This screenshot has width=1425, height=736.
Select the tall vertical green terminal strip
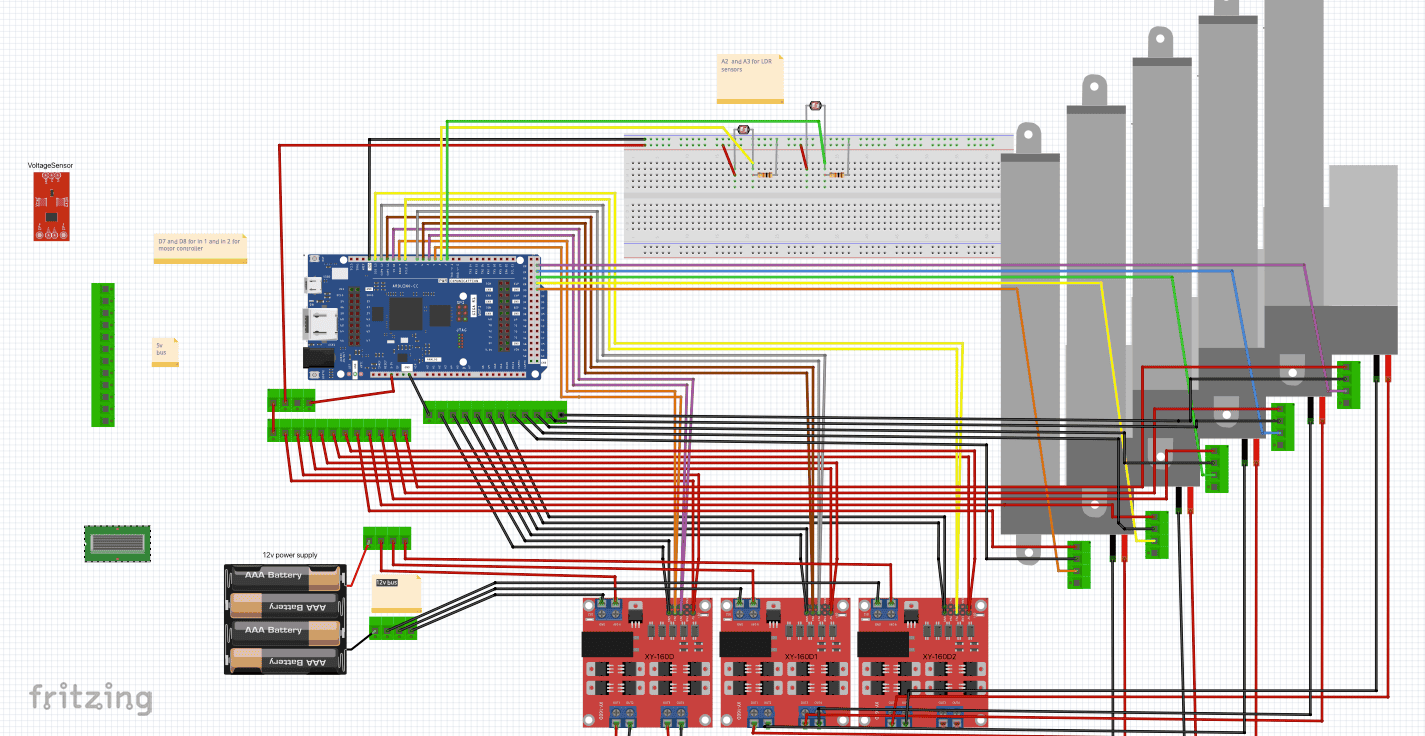(x=103, y=355)
